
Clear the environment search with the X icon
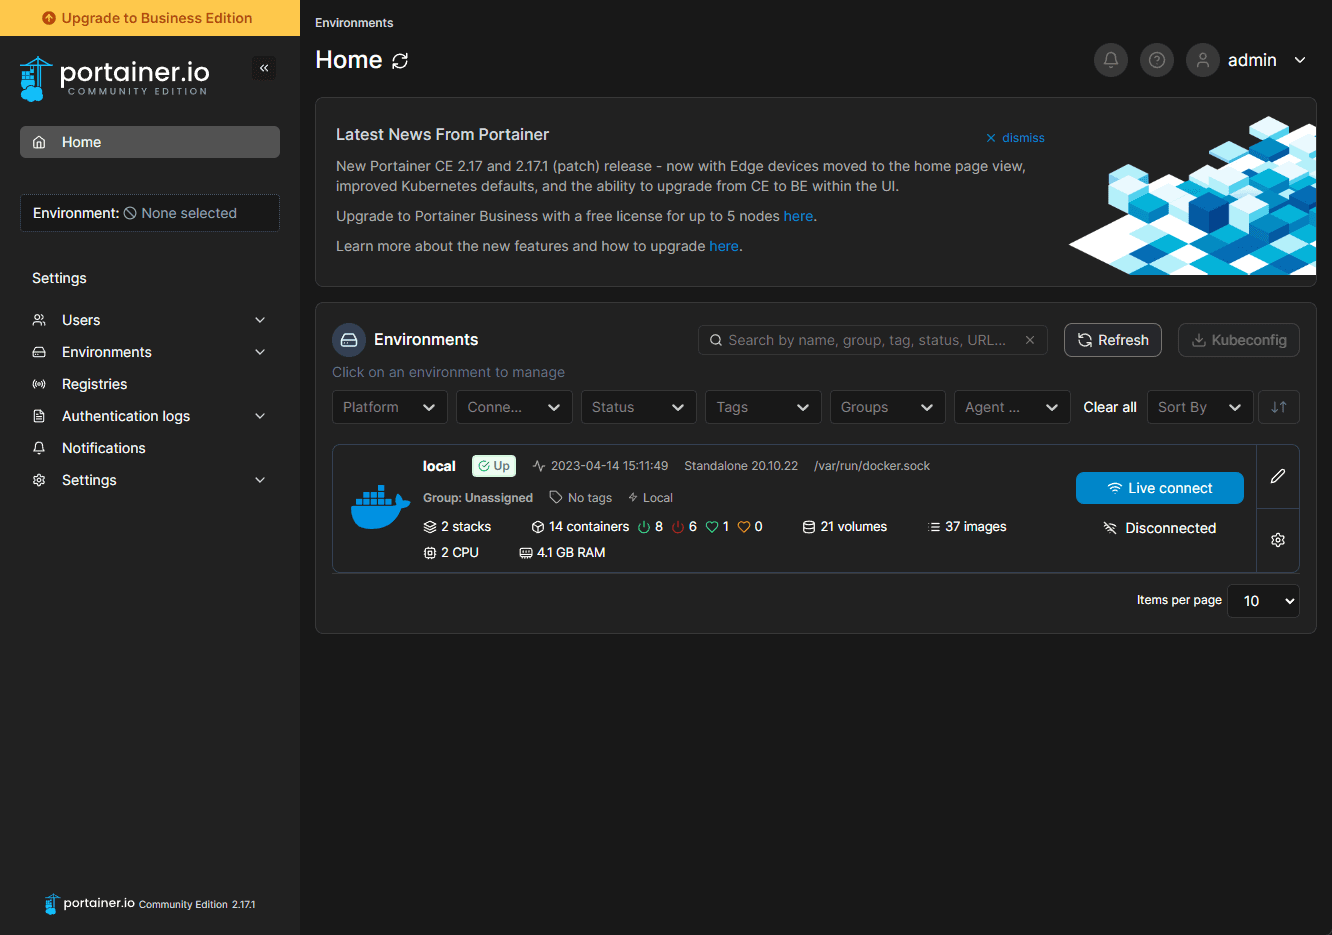(1030, 340)
